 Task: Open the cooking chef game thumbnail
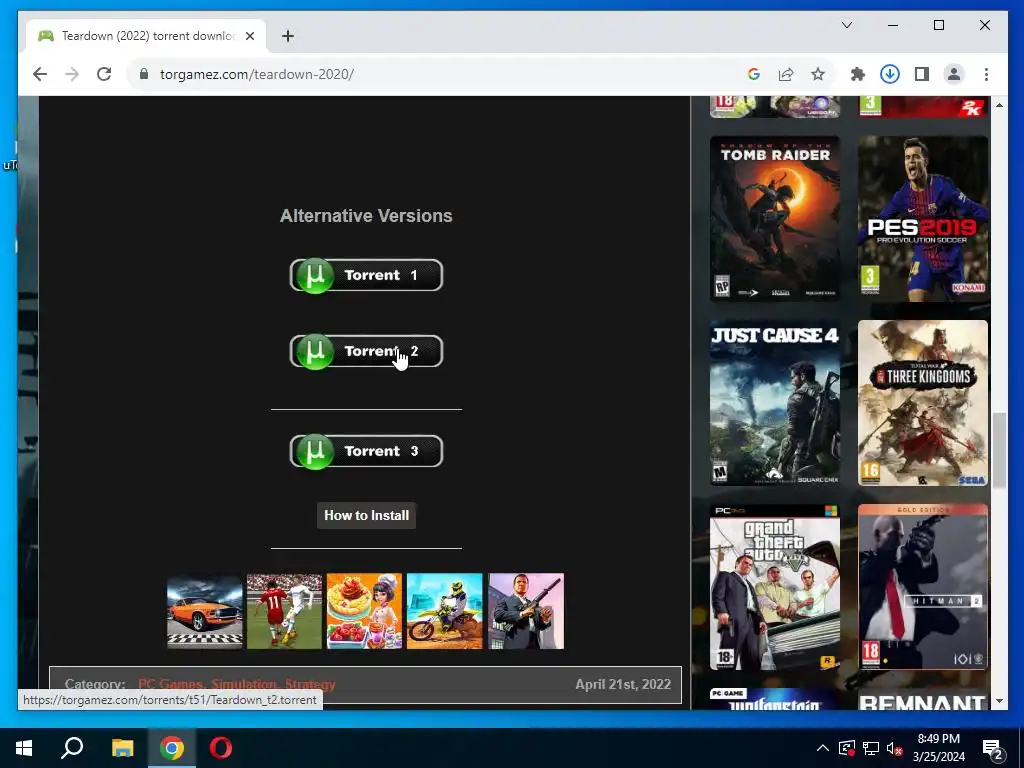(364, 611)
